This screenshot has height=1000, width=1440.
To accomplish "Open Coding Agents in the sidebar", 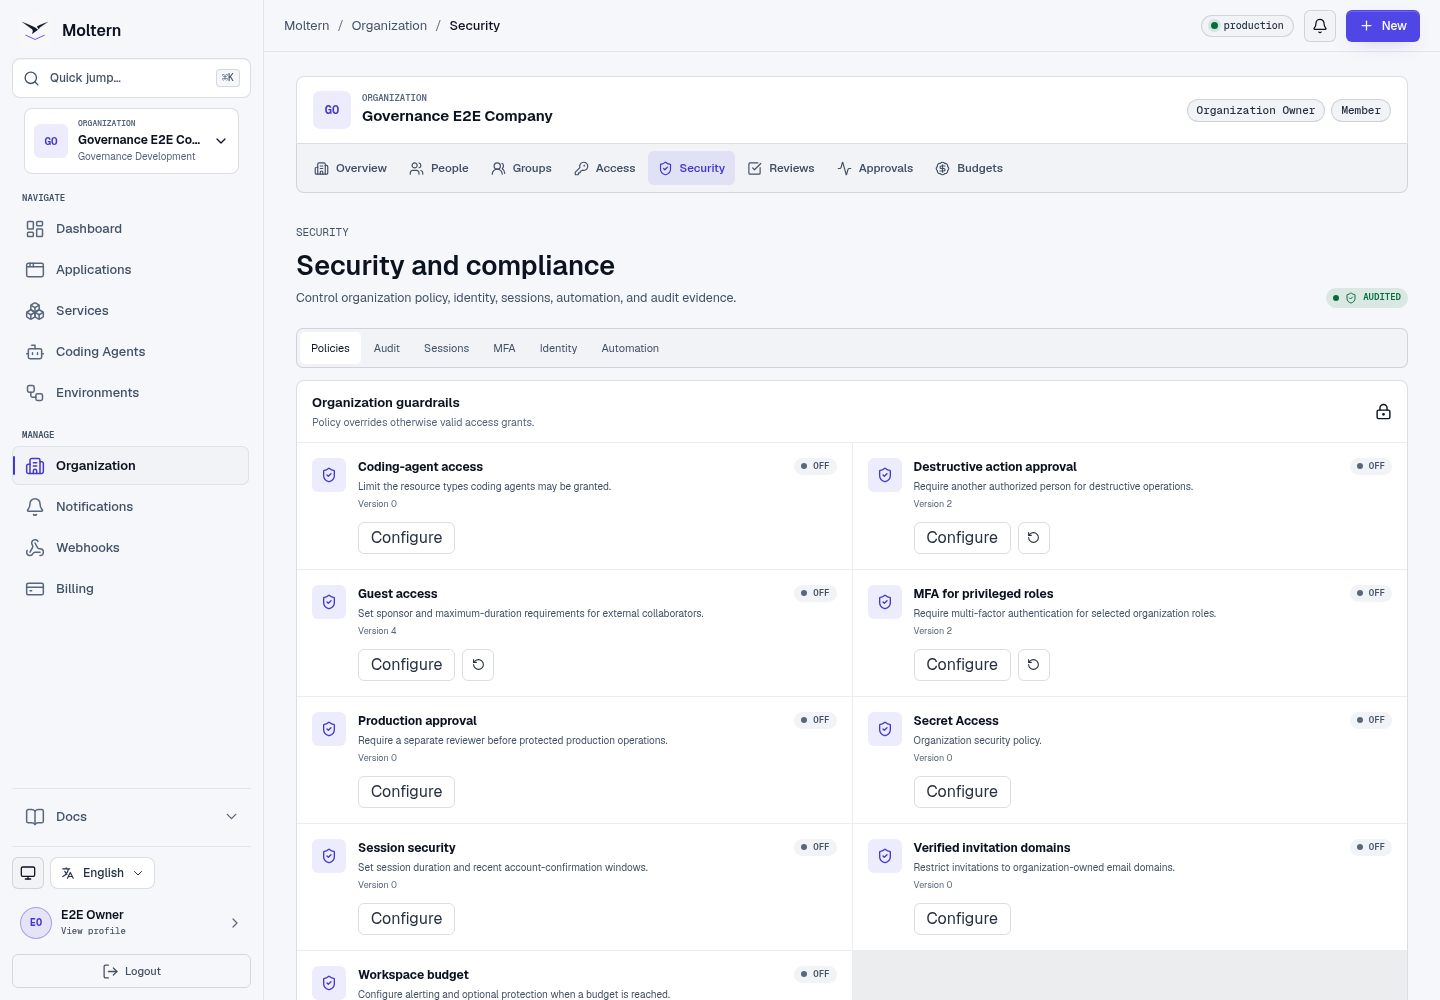I will 131,352.
